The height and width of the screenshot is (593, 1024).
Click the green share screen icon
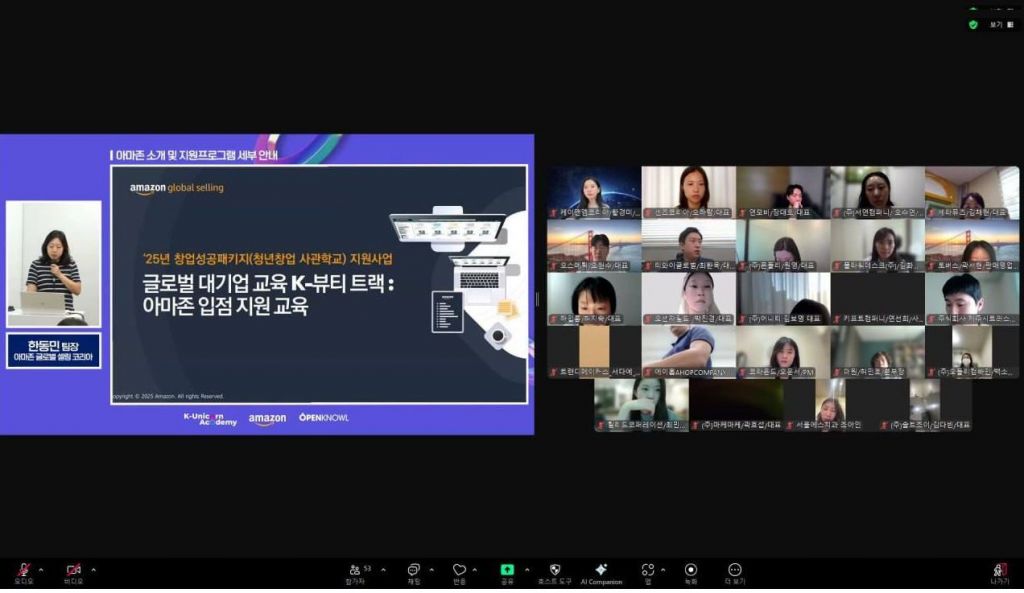coord(507,571)
